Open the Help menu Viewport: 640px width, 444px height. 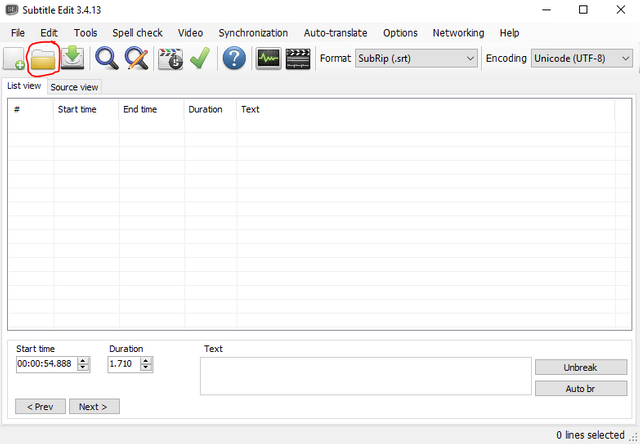coord(509,33)
